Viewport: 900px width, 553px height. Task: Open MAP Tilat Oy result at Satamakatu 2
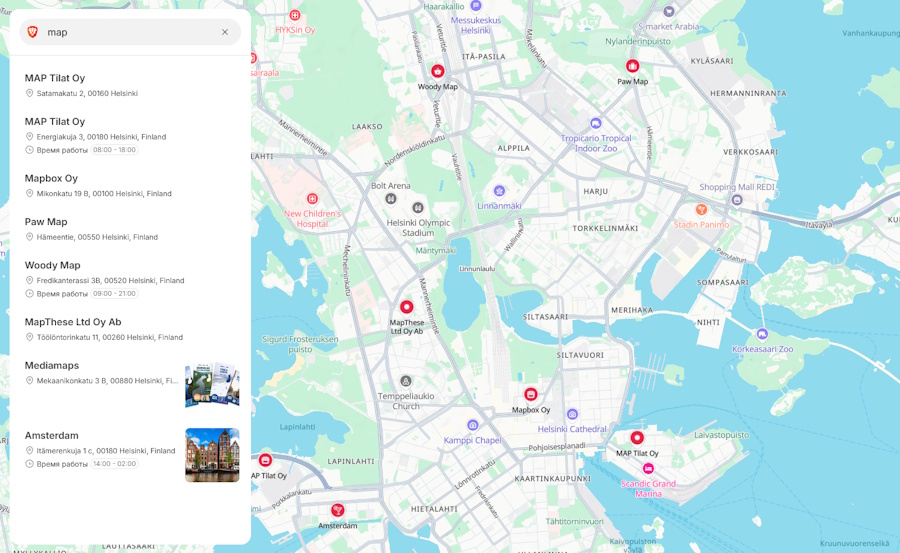point(130,85)
